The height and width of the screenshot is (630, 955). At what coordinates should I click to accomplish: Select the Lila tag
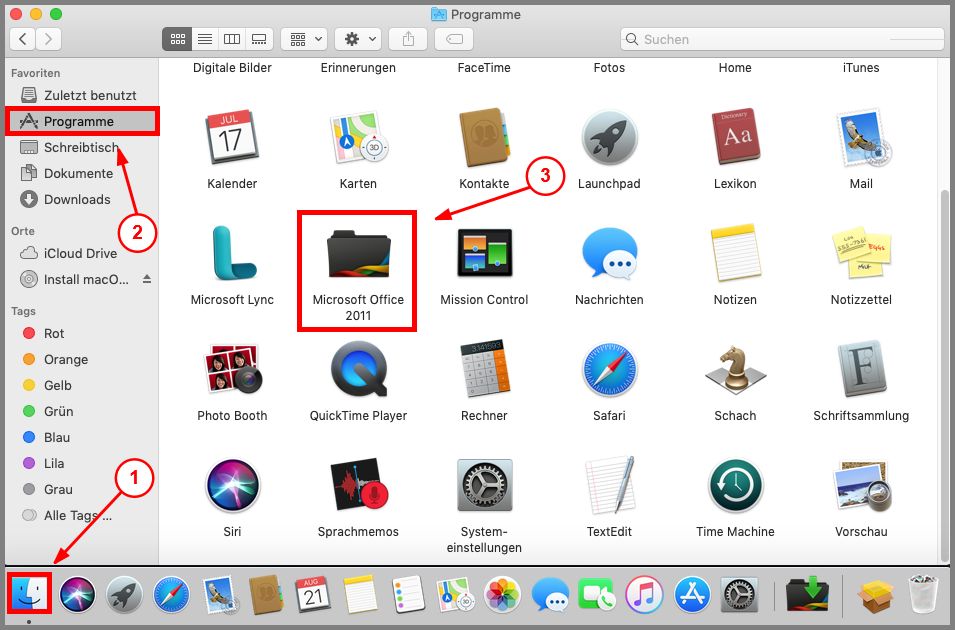click(x=82, y=464)
